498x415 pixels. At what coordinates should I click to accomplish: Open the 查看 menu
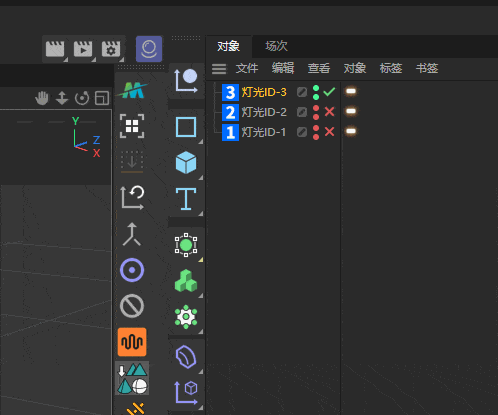click(319, 68)
